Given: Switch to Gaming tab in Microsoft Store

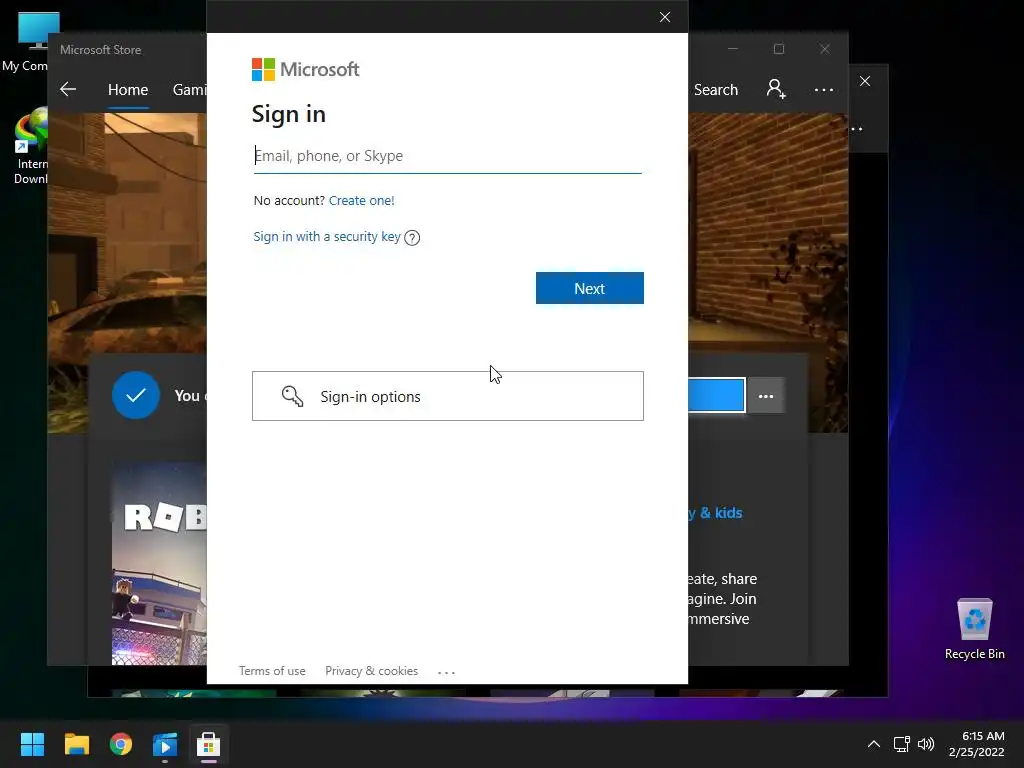Looking at the screenshot, I should pos(189,89).
